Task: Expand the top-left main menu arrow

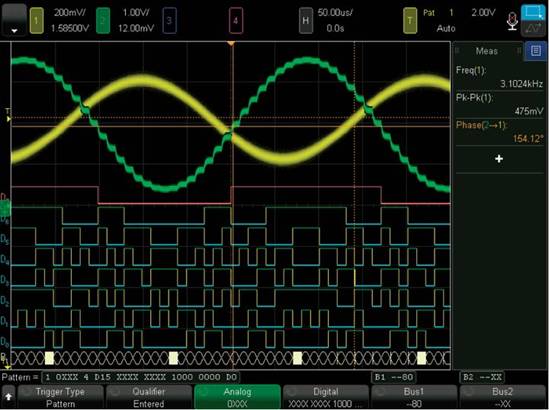Action: (x=14, y=20)
